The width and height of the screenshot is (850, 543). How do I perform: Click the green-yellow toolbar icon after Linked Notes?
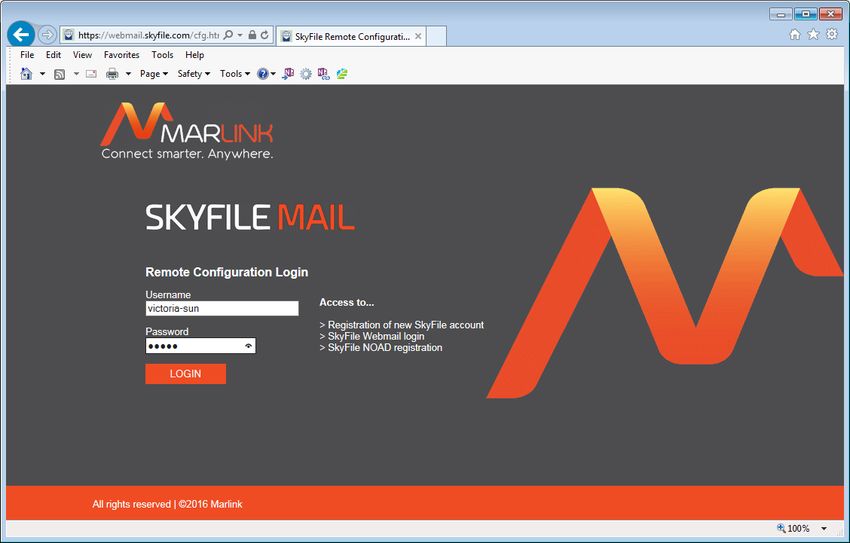[342, 74]
